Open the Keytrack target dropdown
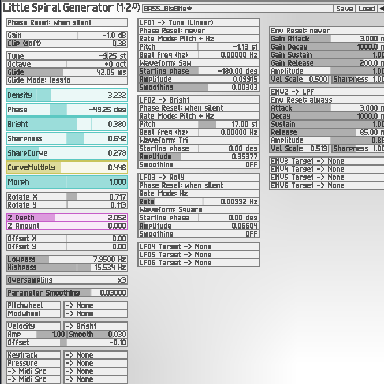This screenshot has width=384, height=384. point(96,355)
